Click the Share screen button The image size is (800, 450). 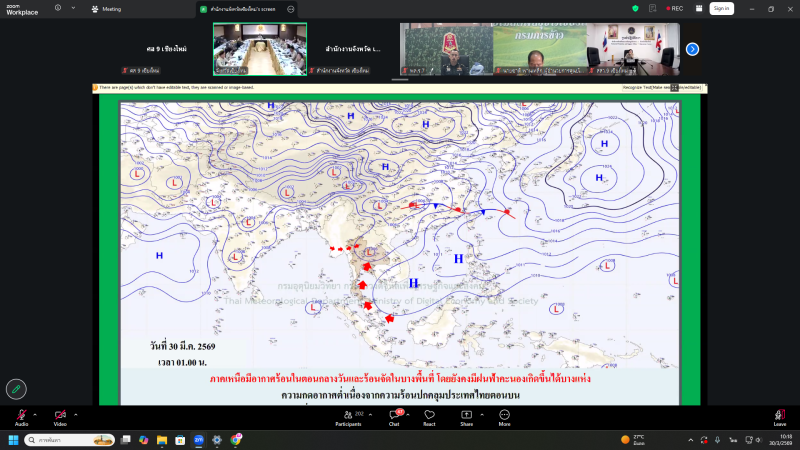(466, 416)
